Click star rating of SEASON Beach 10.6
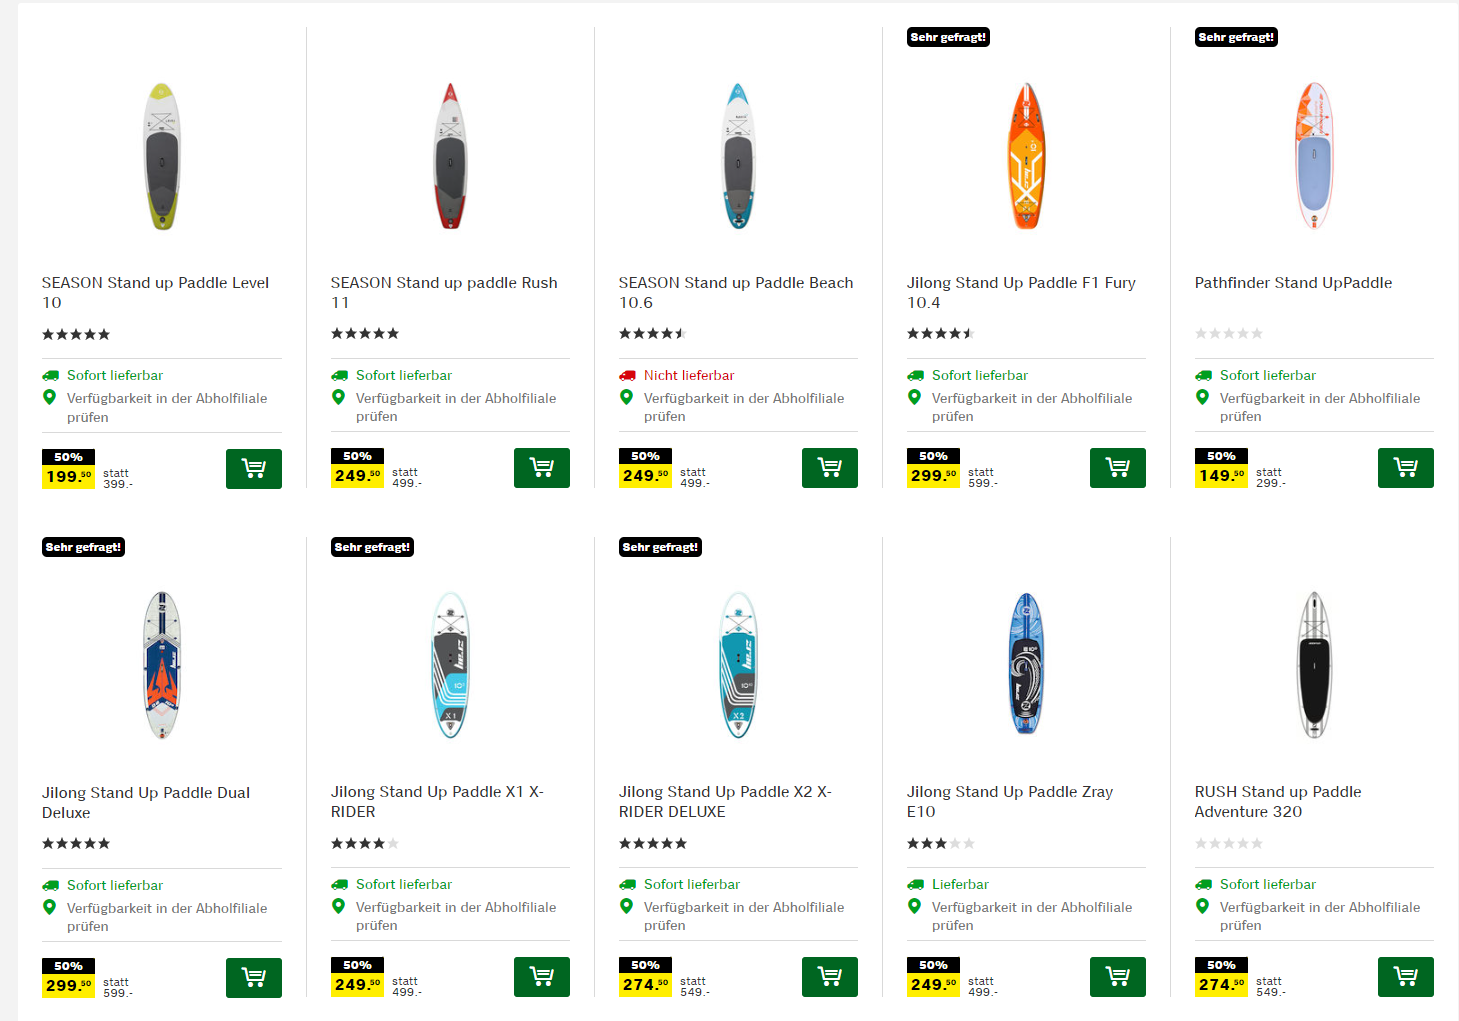This screenshot has height=1021, width=1459. point(652,334)
